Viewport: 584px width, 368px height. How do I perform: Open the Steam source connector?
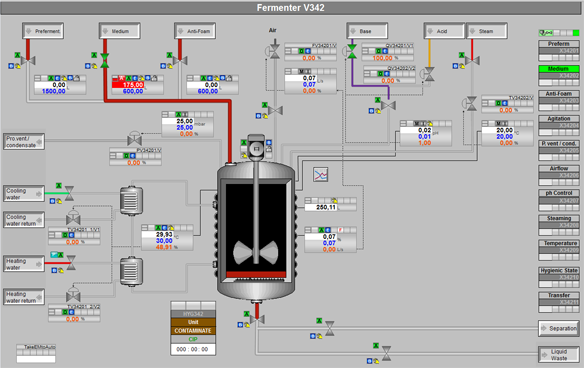click(486, 31)
